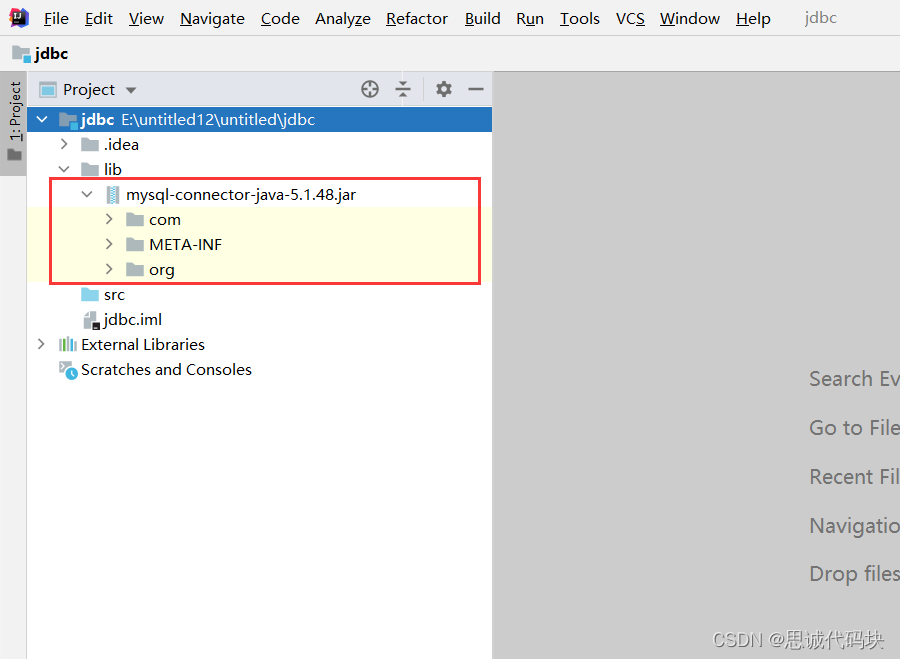Click the Project view window icon

(x=48, y=90)
